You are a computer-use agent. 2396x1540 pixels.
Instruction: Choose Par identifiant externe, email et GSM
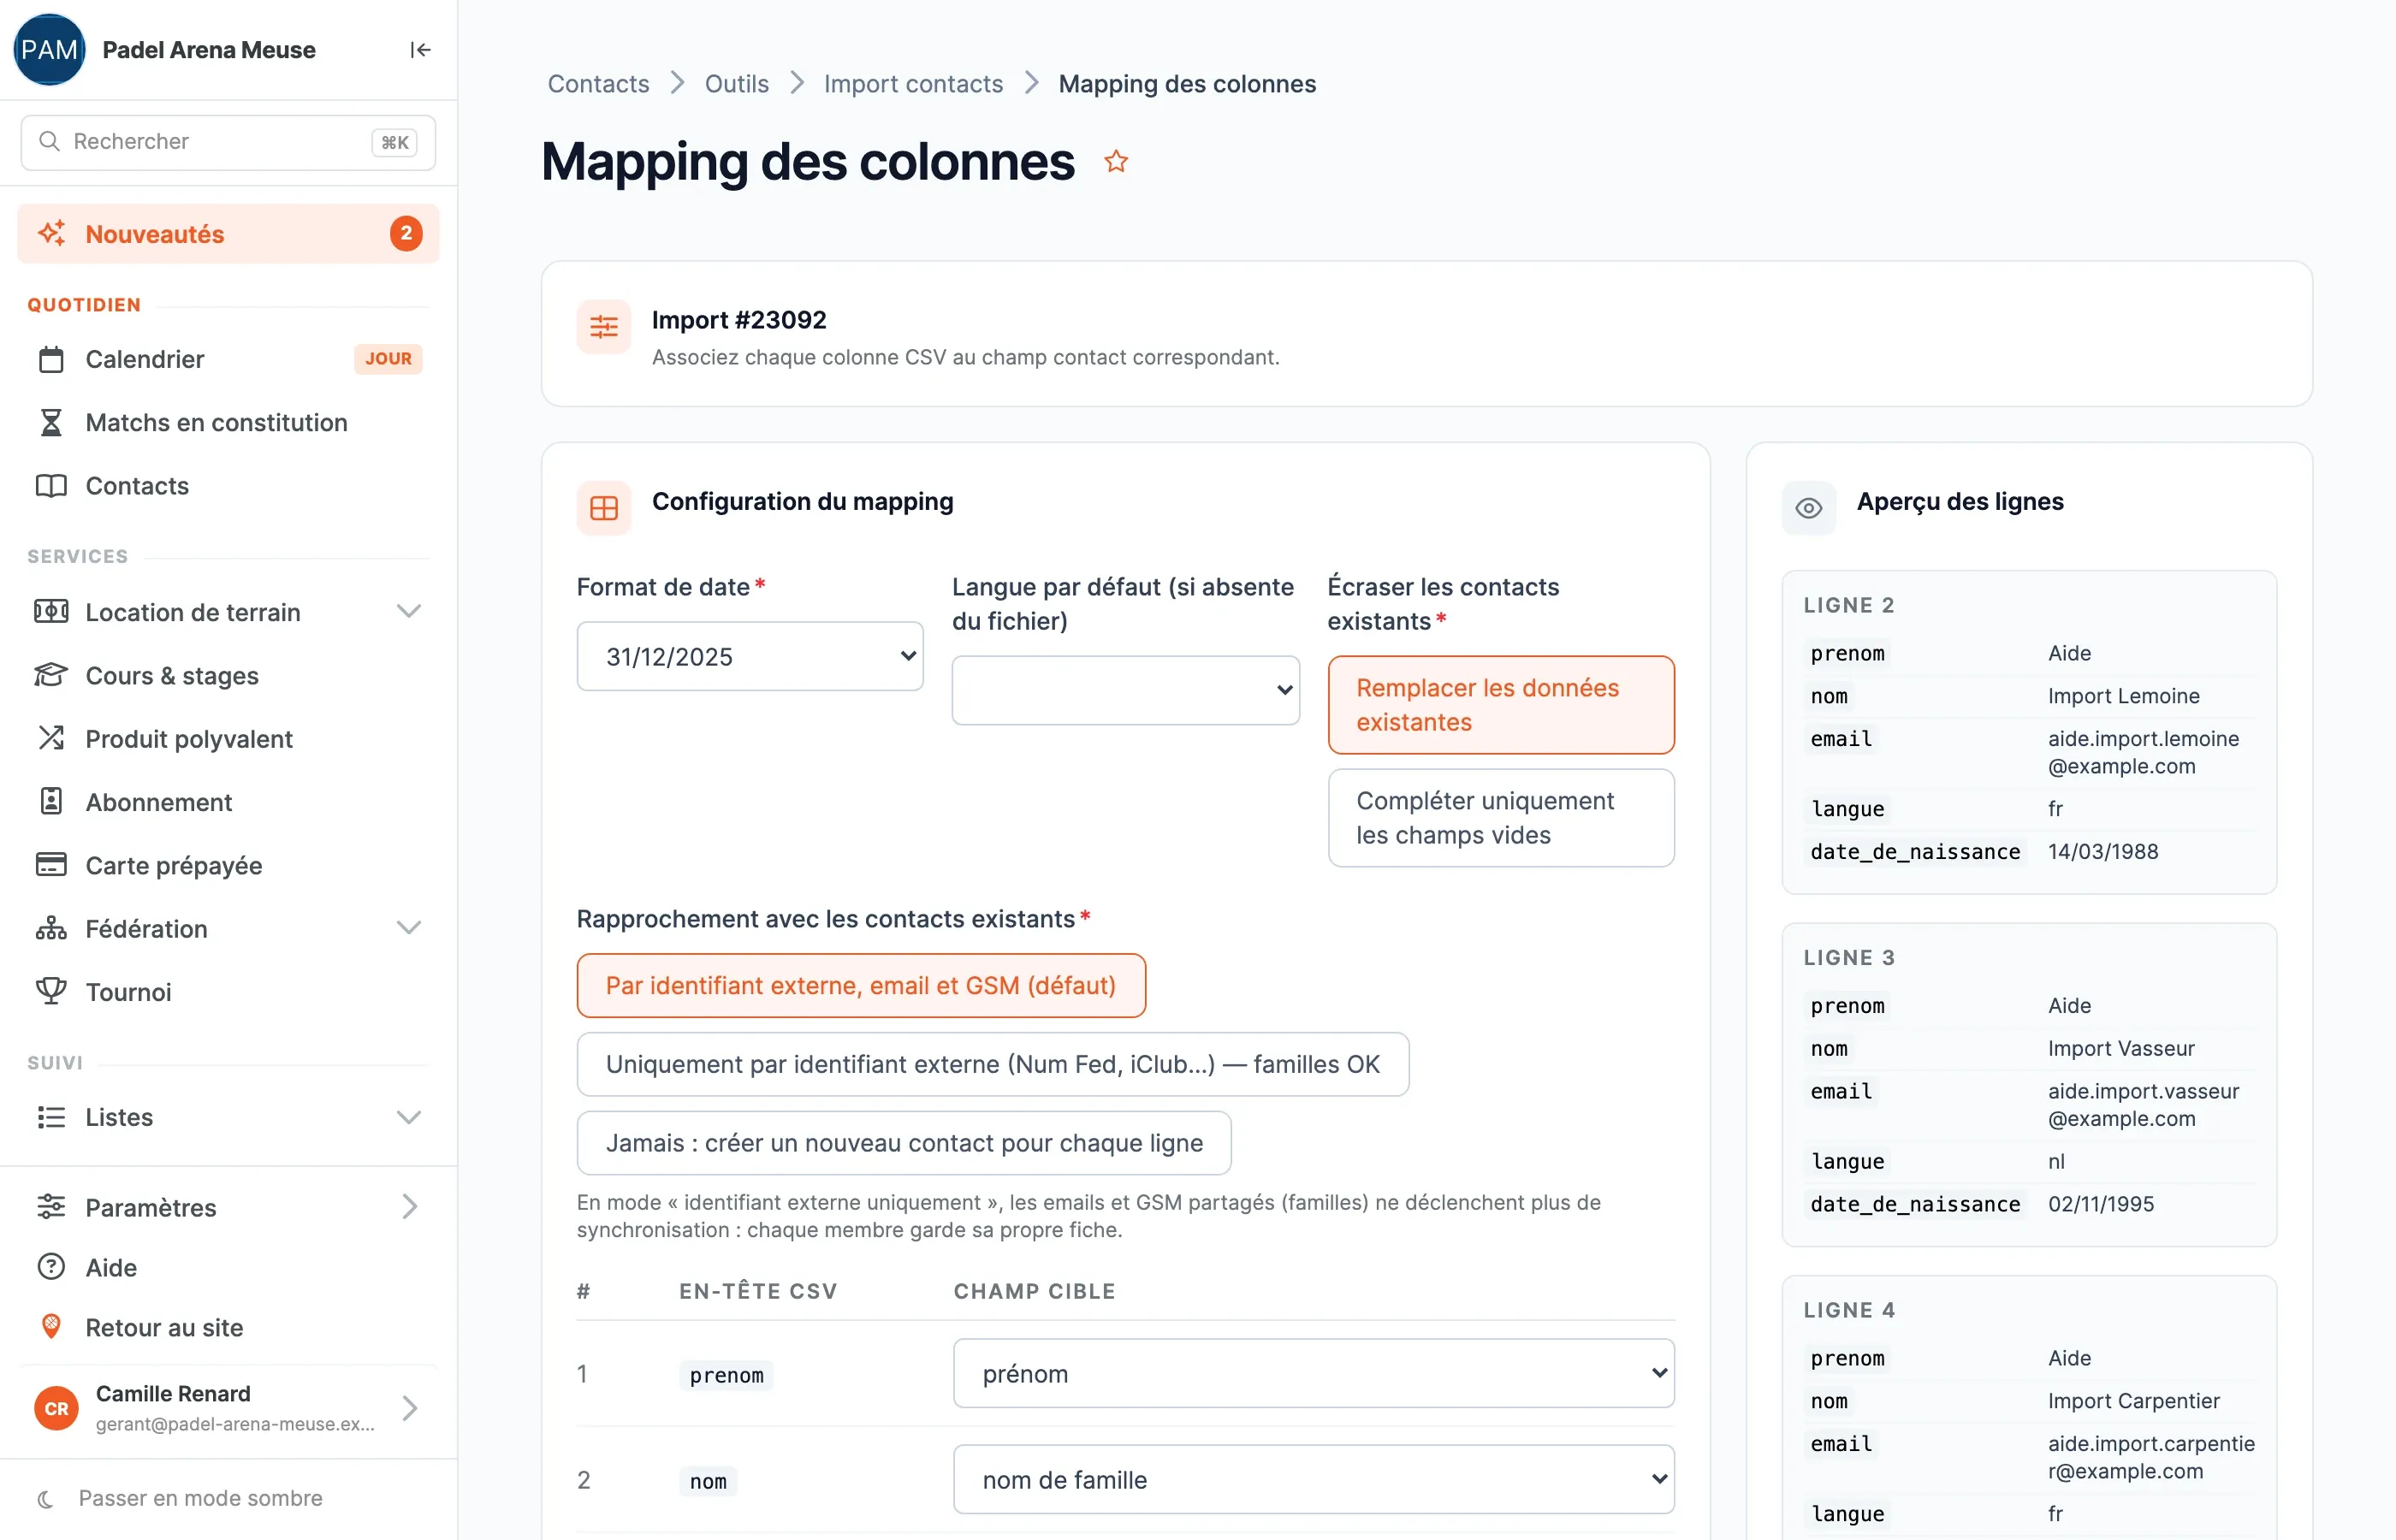coord(861,985)
